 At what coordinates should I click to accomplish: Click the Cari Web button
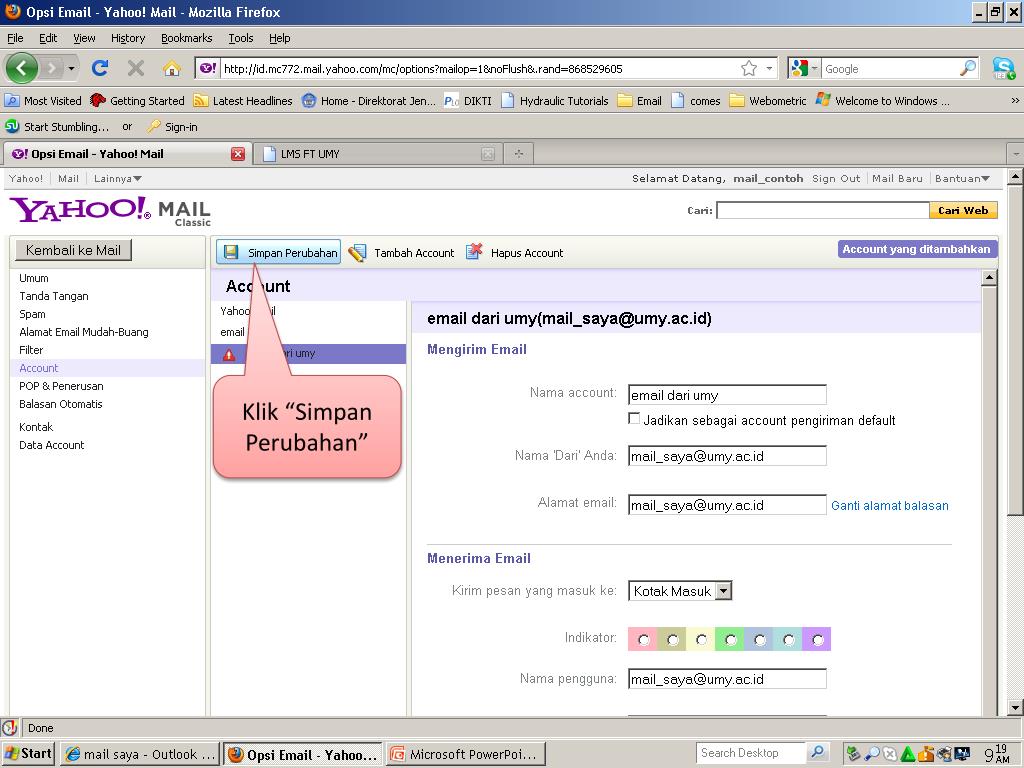(963, 210)
